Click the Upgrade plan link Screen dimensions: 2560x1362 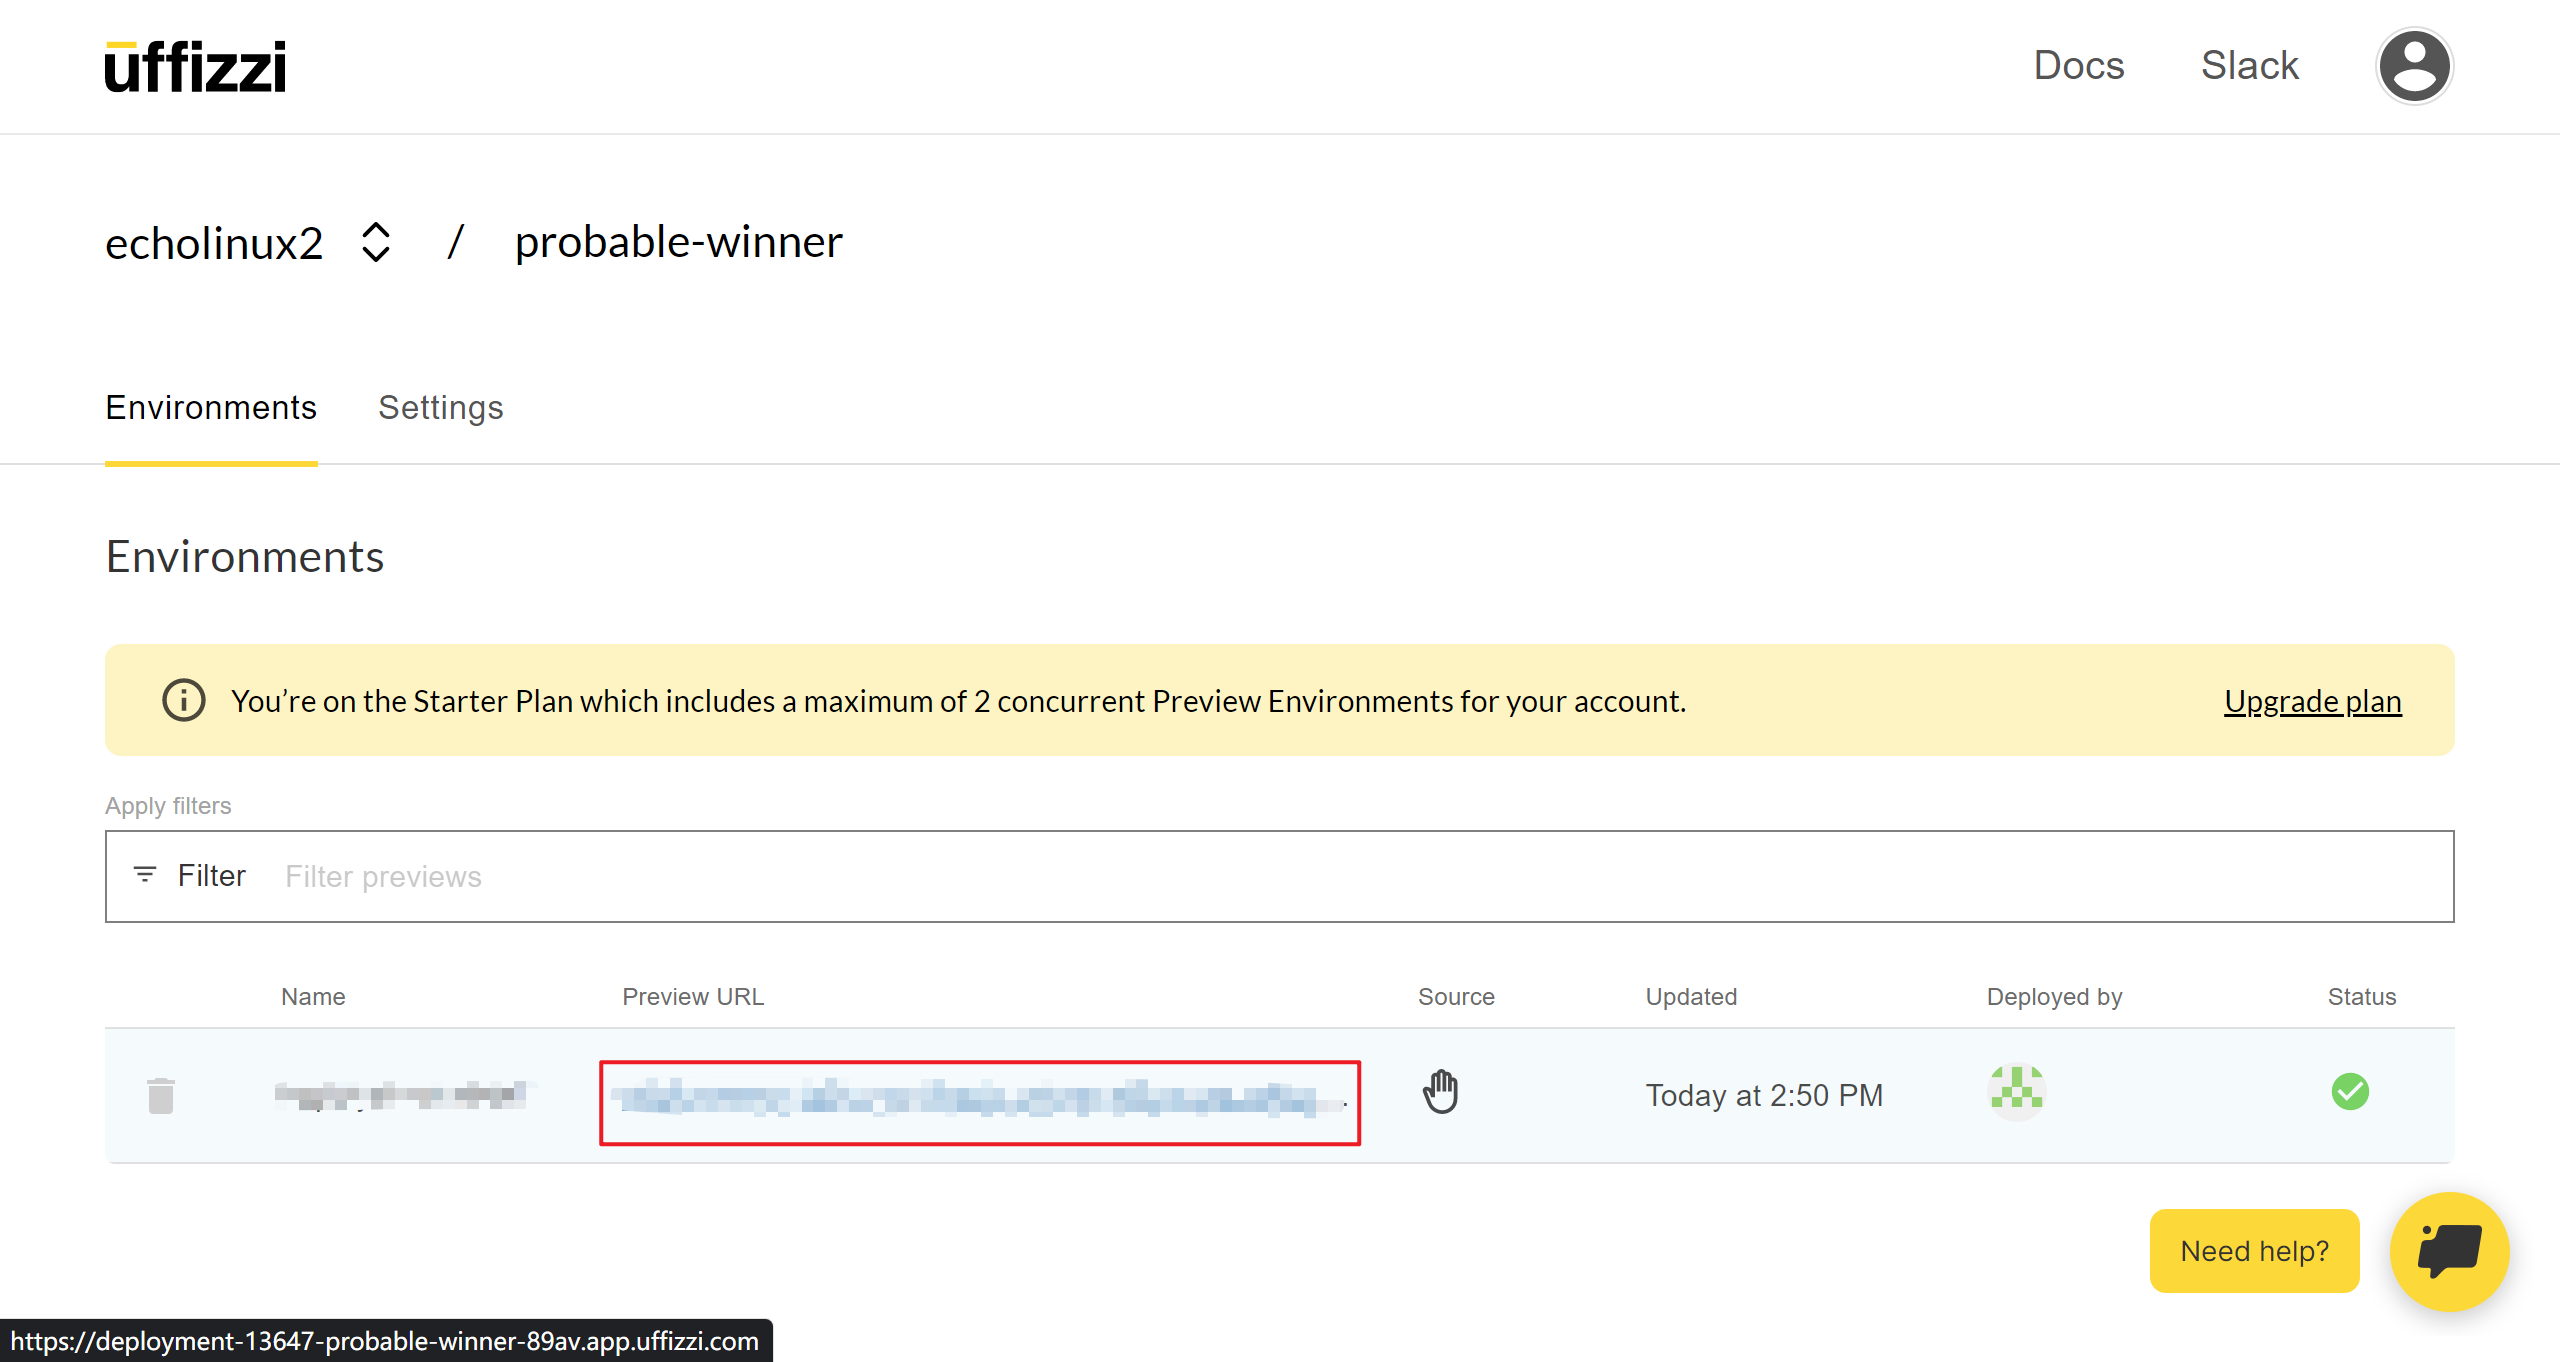(2312, 701)
